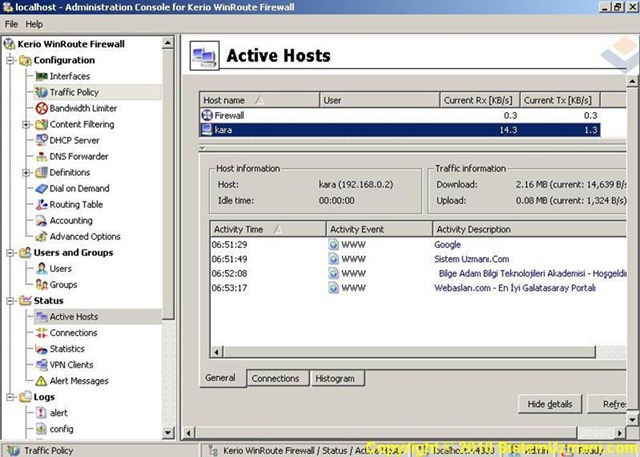Click the Connections tree icon
Image resolution: width=640 pixels, height=457 pixels.
[41, 333]
